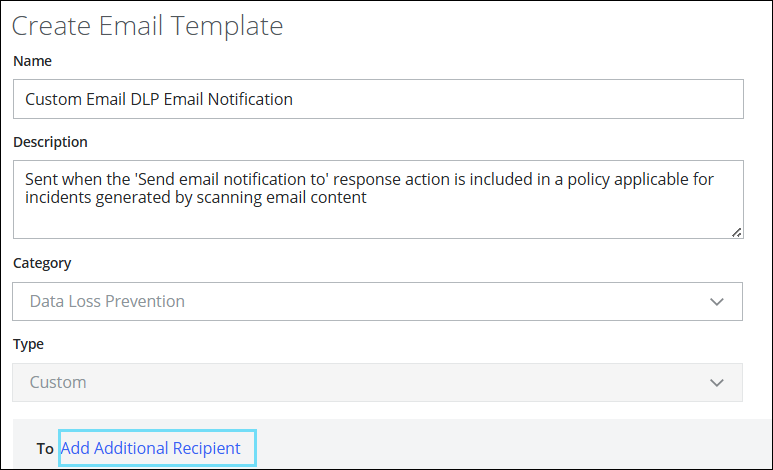Click the Description field label
Screen dimensions: 773x470
50,142
